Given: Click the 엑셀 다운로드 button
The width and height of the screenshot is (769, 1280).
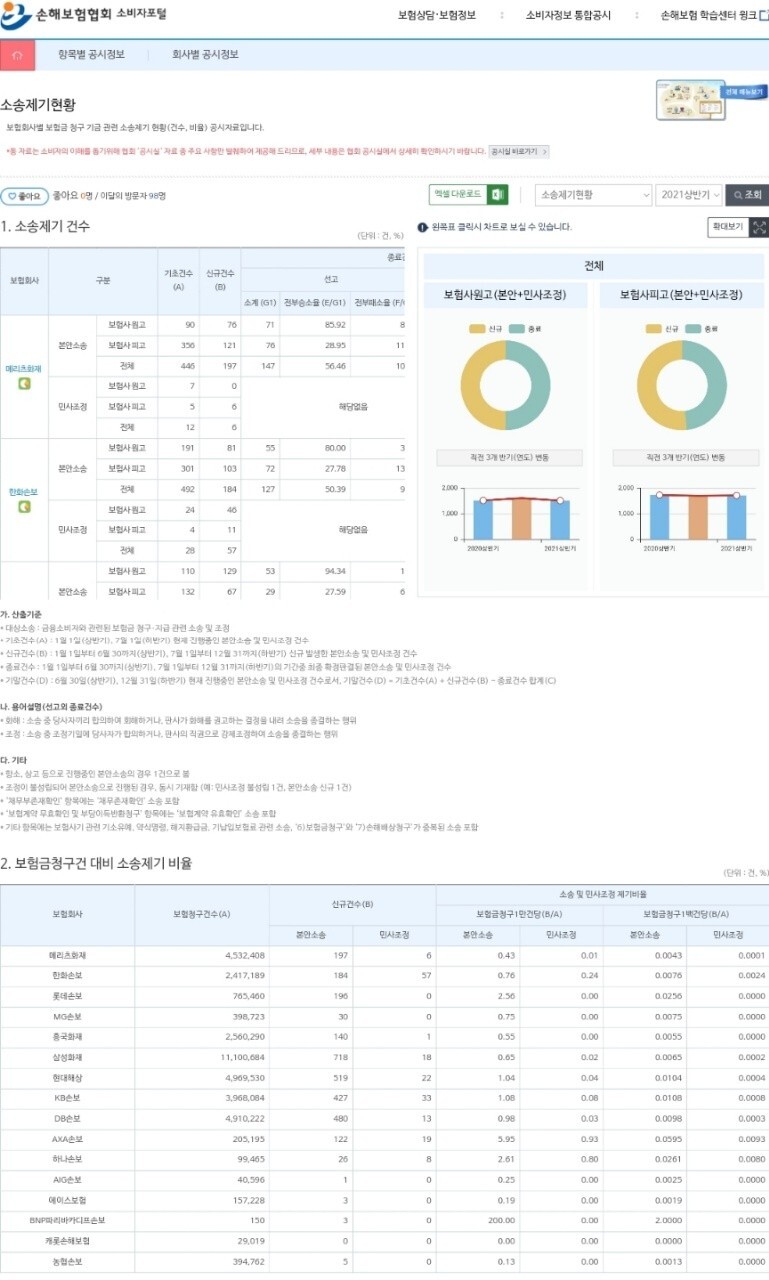Looking at the screenshot, I should coord(469,194).
